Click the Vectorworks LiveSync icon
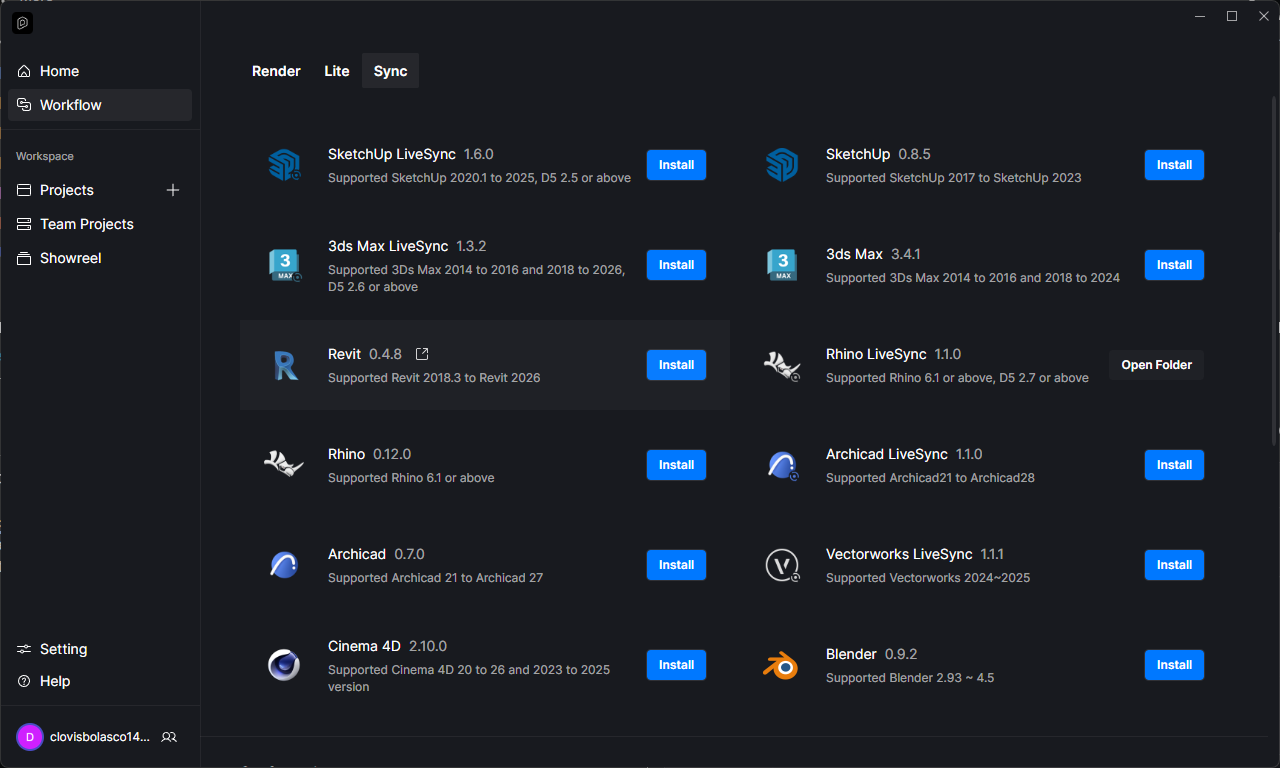 (782, 565)
